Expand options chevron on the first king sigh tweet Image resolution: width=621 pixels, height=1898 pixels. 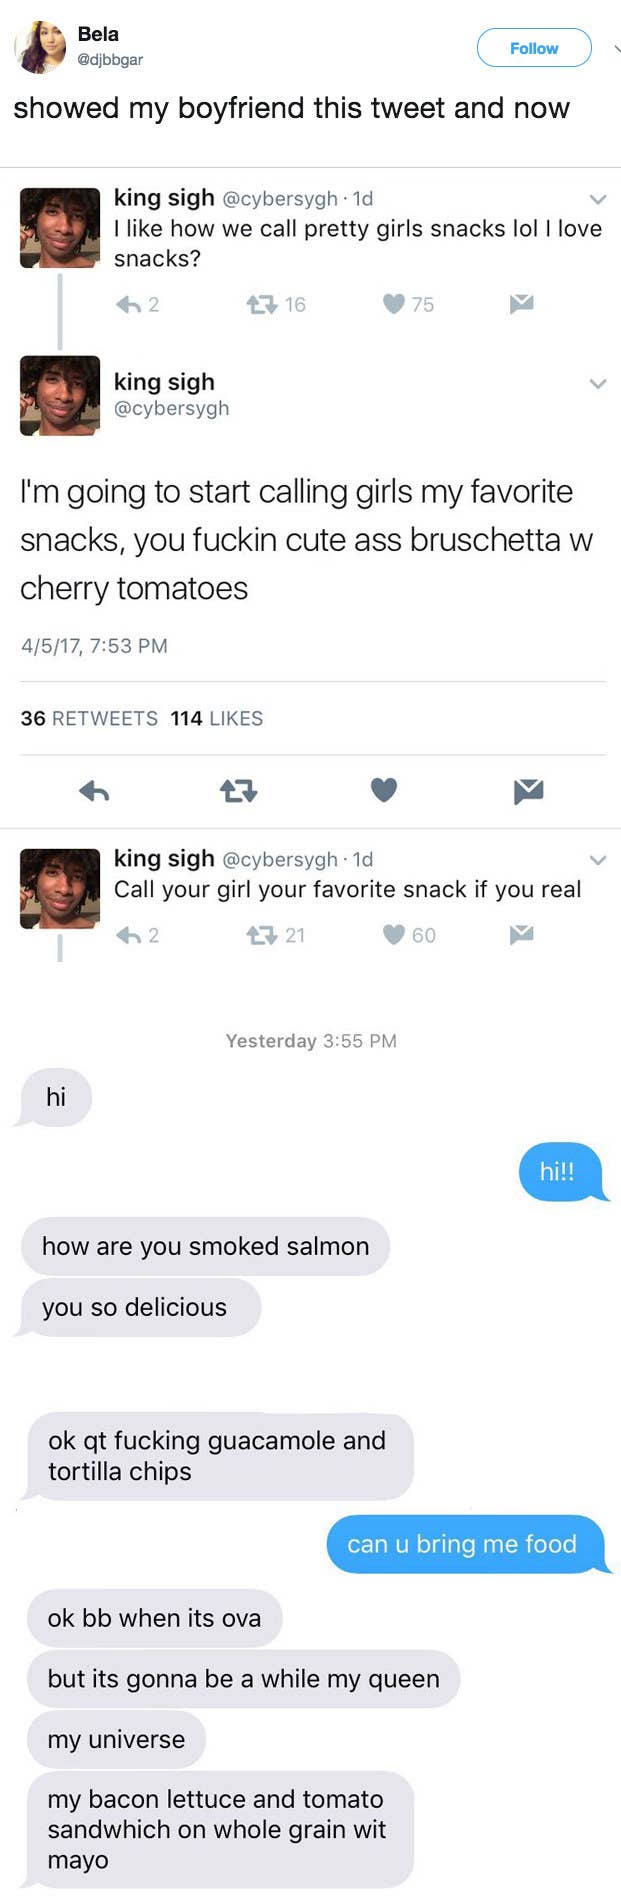pos(598,199)
